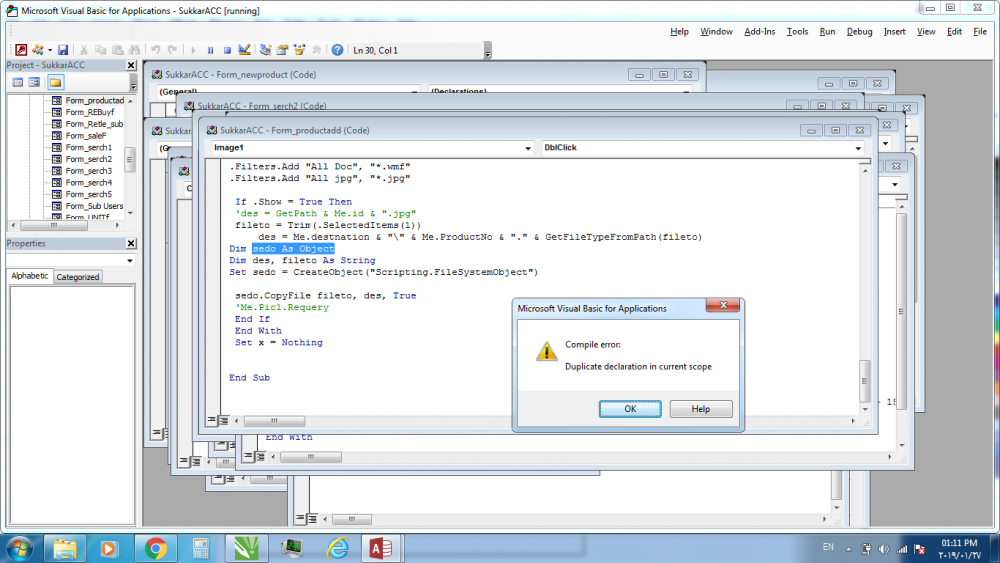
Task: Click the Save toolbar icon
Action: pyautogui.click(x=62, y=50)
